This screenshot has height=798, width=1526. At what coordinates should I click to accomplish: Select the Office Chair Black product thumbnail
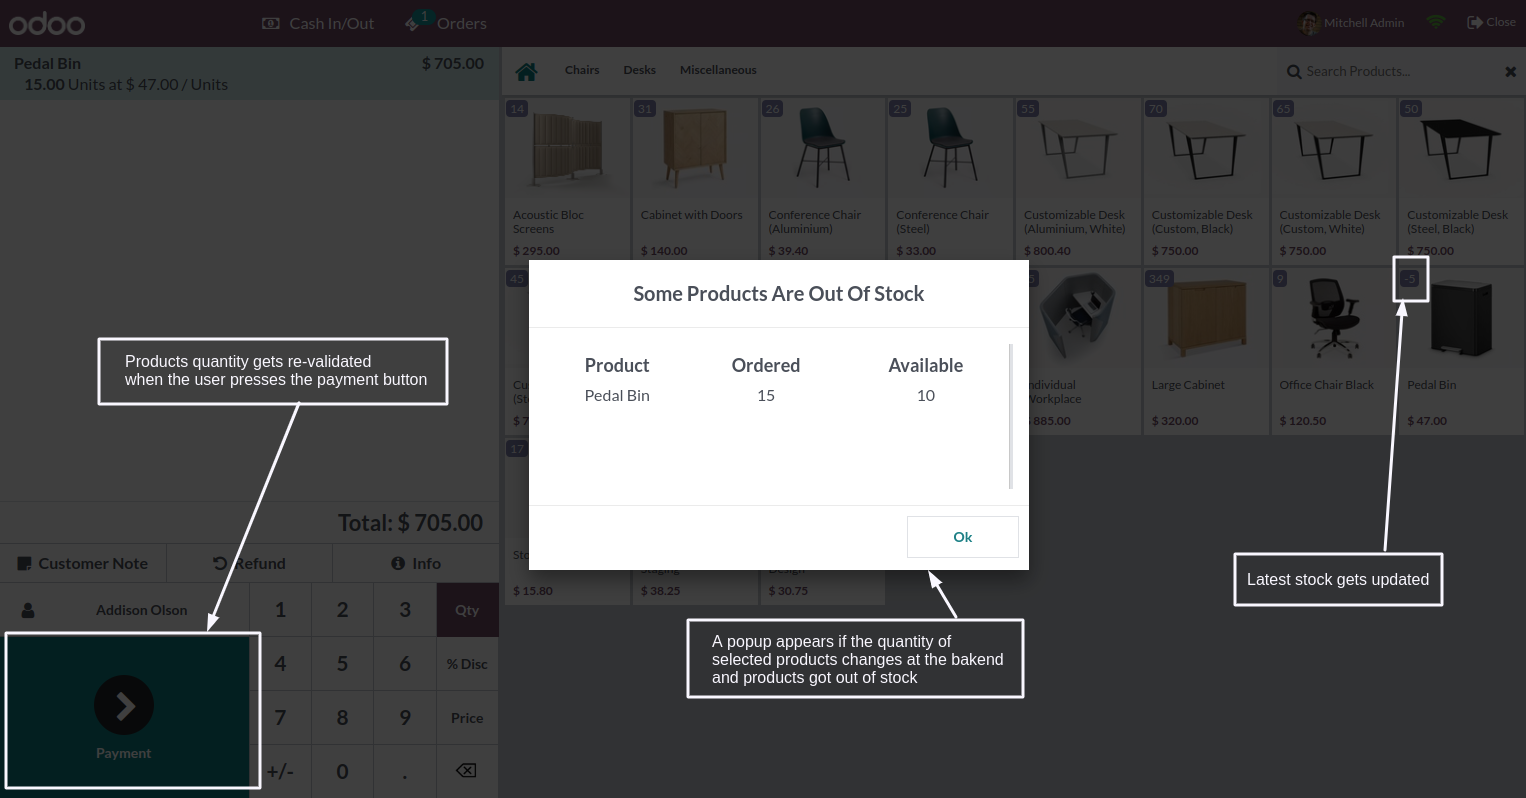pos(1334,320)
